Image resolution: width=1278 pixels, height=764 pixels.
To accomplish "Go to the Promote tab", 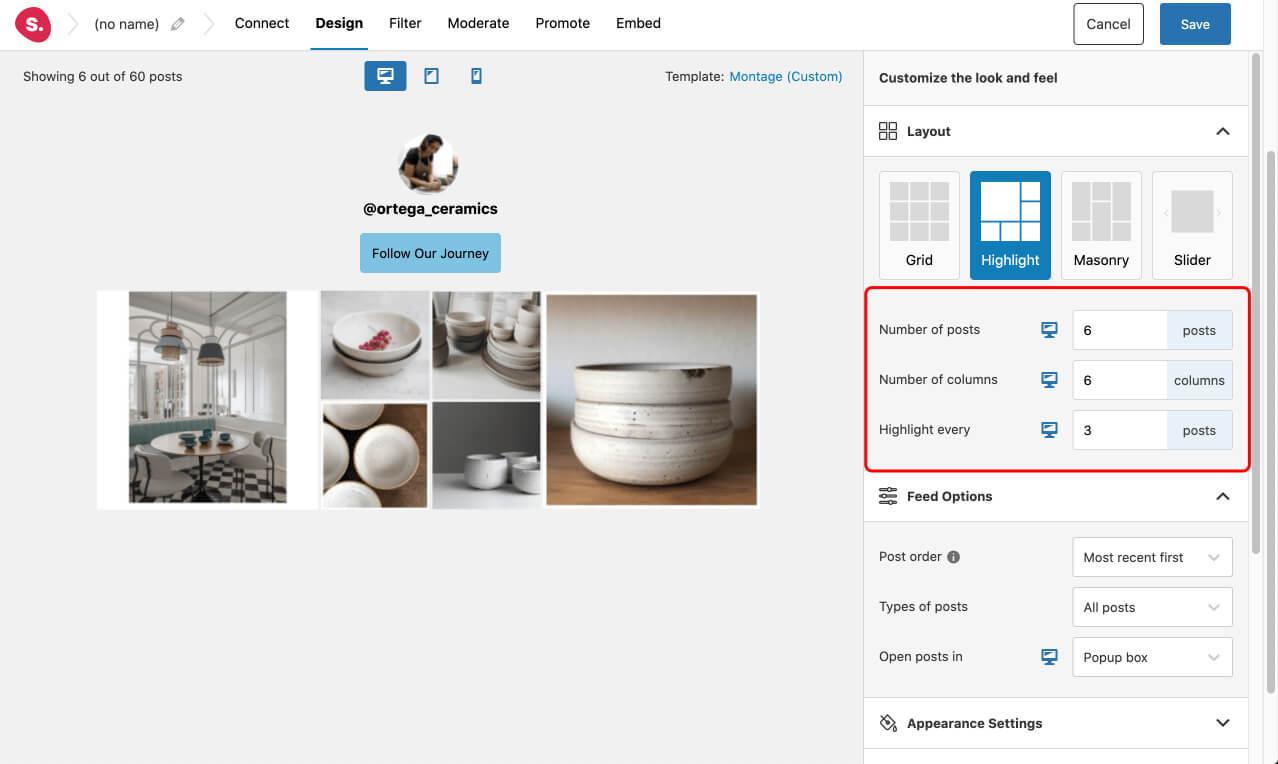I will [562, 23].
